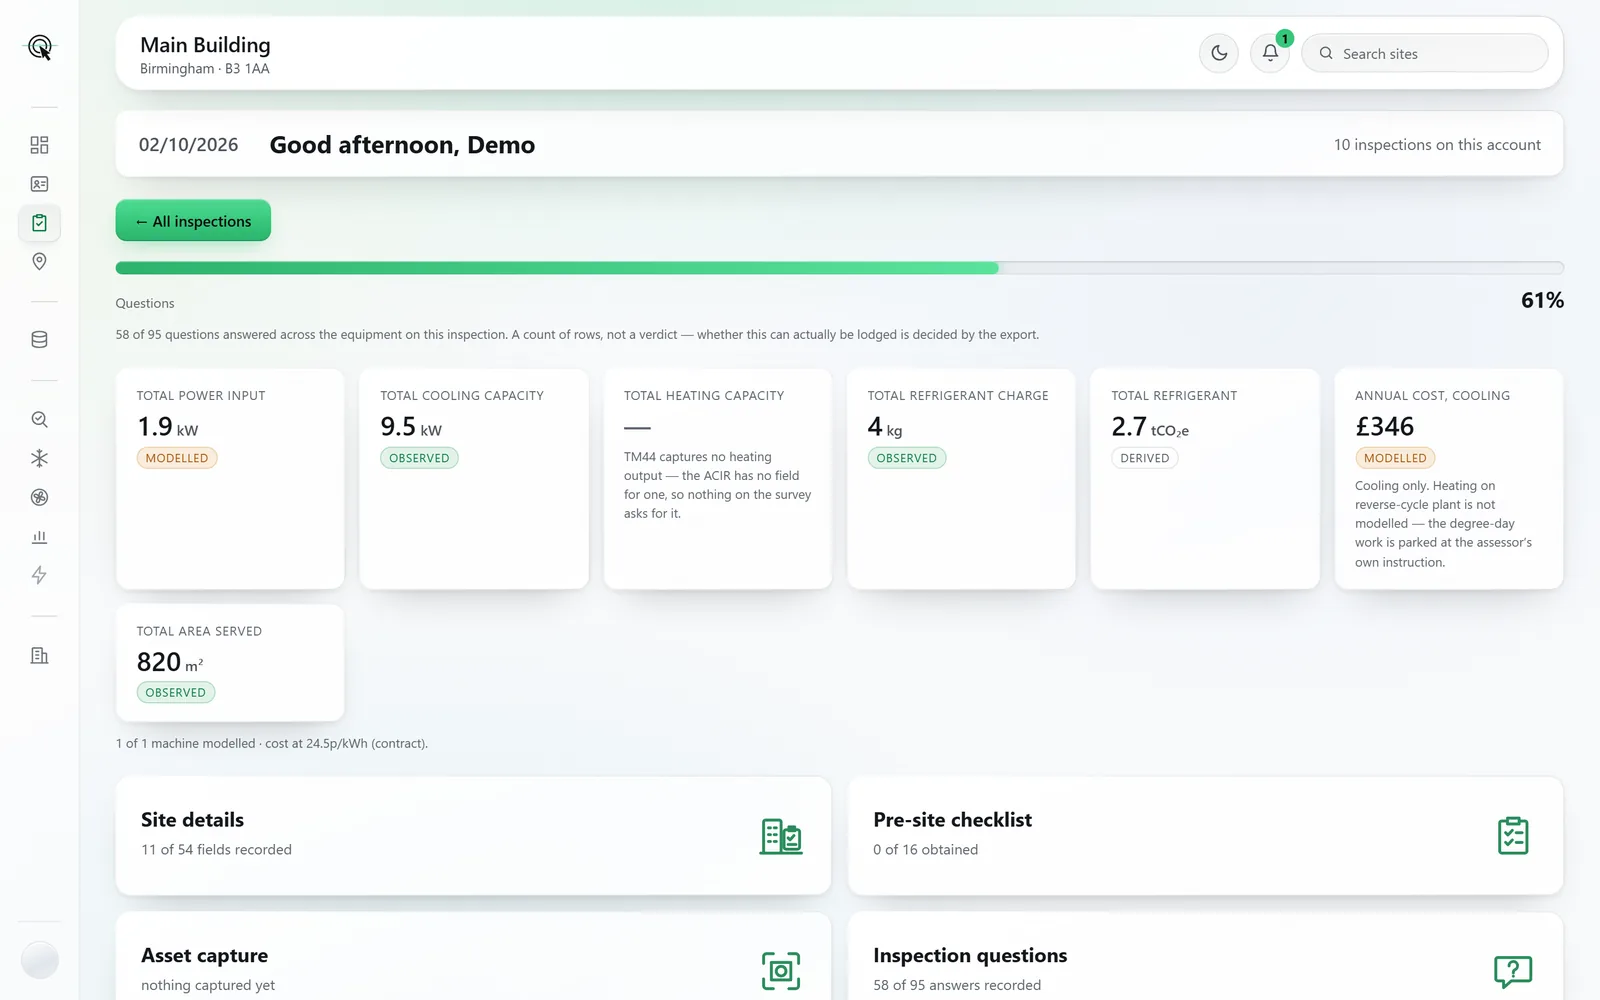Open the building icon in sidebar

[x=39, y=656]
